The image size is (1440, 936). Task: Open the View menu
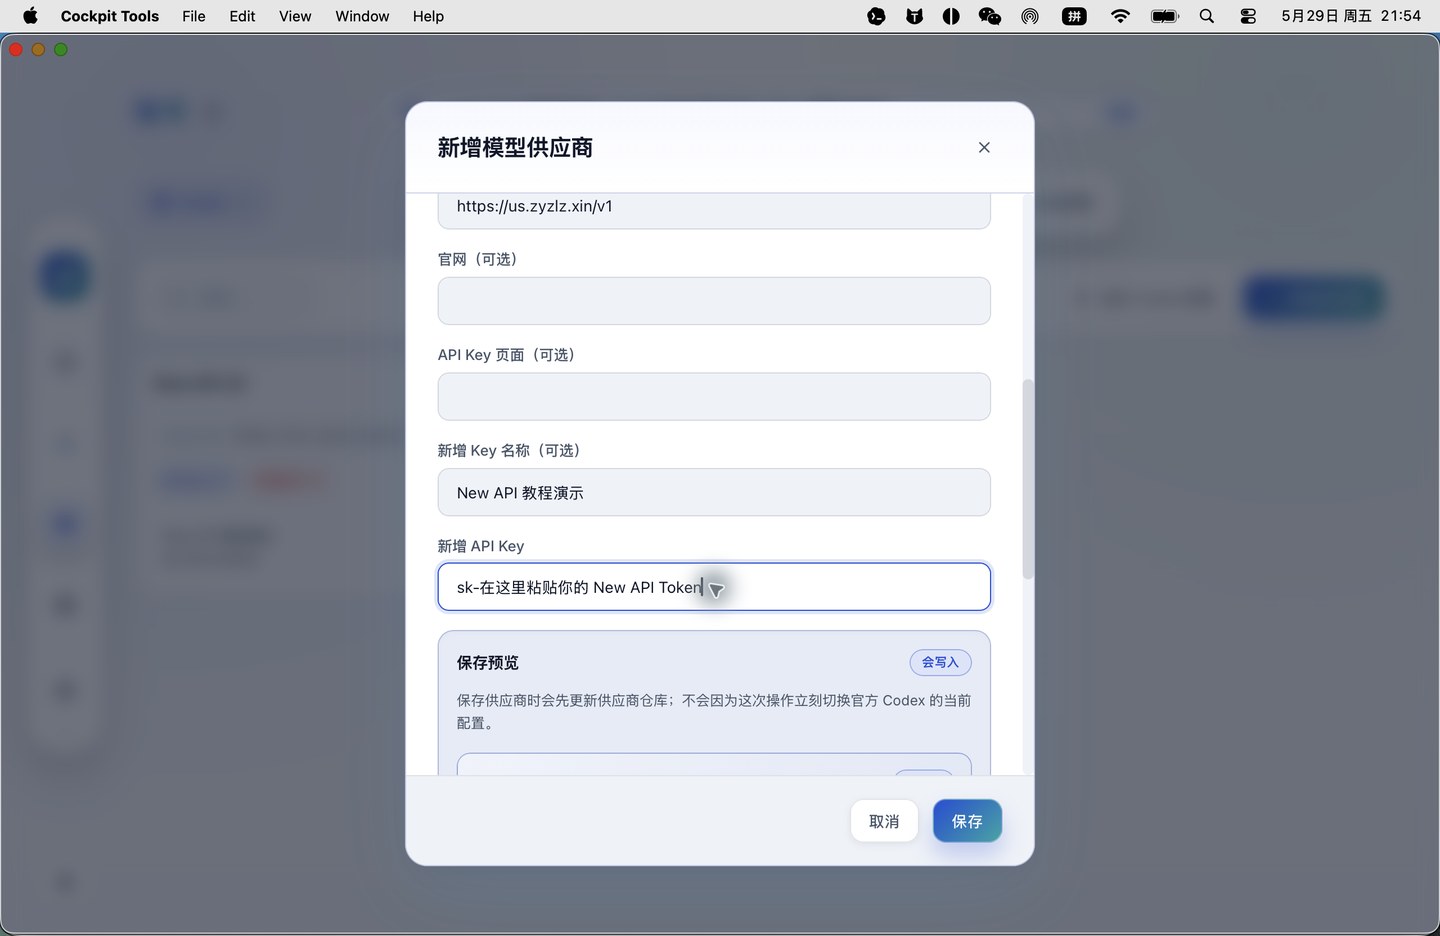click(x=295, y=16)
